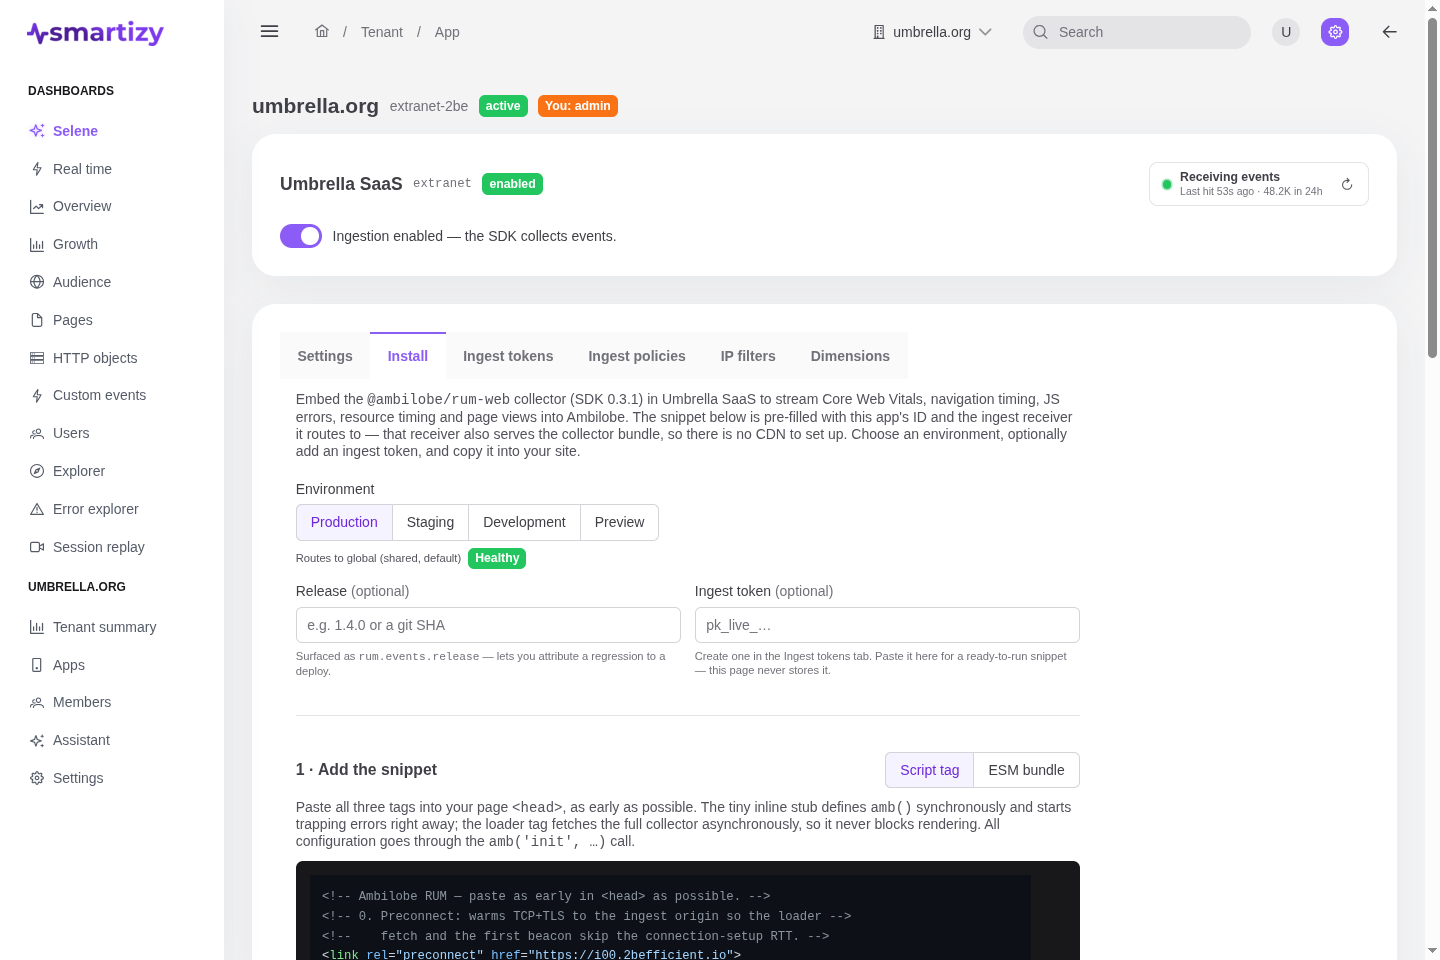Switch to the Ingest tokens tab
This screenshot has height=960, width=1440.
click(x=508, y=356)
